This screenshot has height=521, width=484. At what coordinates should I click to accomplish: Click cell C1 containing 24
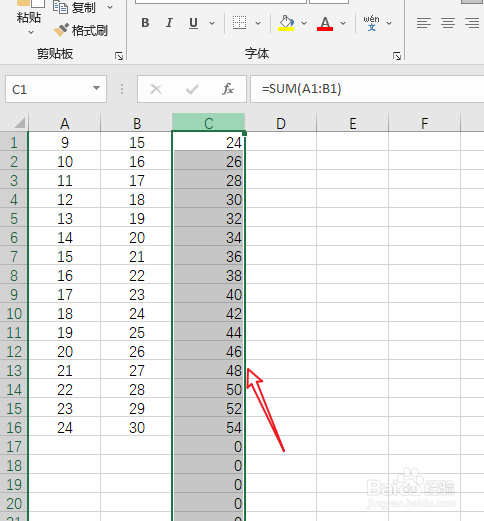209,142
